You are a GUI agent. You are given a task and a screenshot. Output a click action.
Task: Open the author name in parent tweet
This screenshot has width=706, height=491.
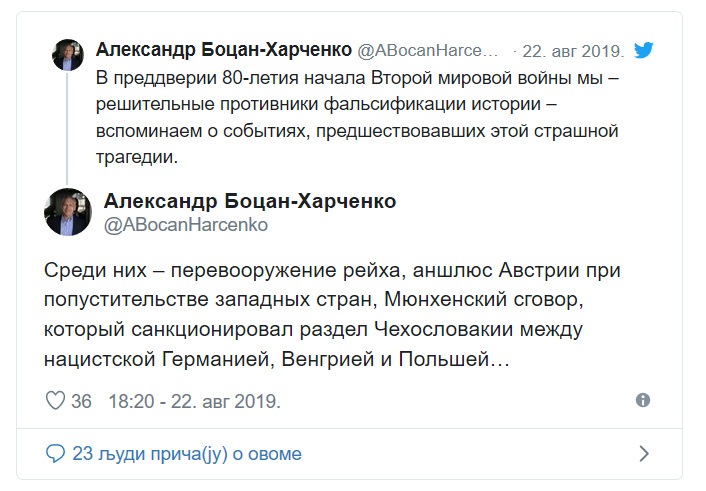(x=224, y=50)
